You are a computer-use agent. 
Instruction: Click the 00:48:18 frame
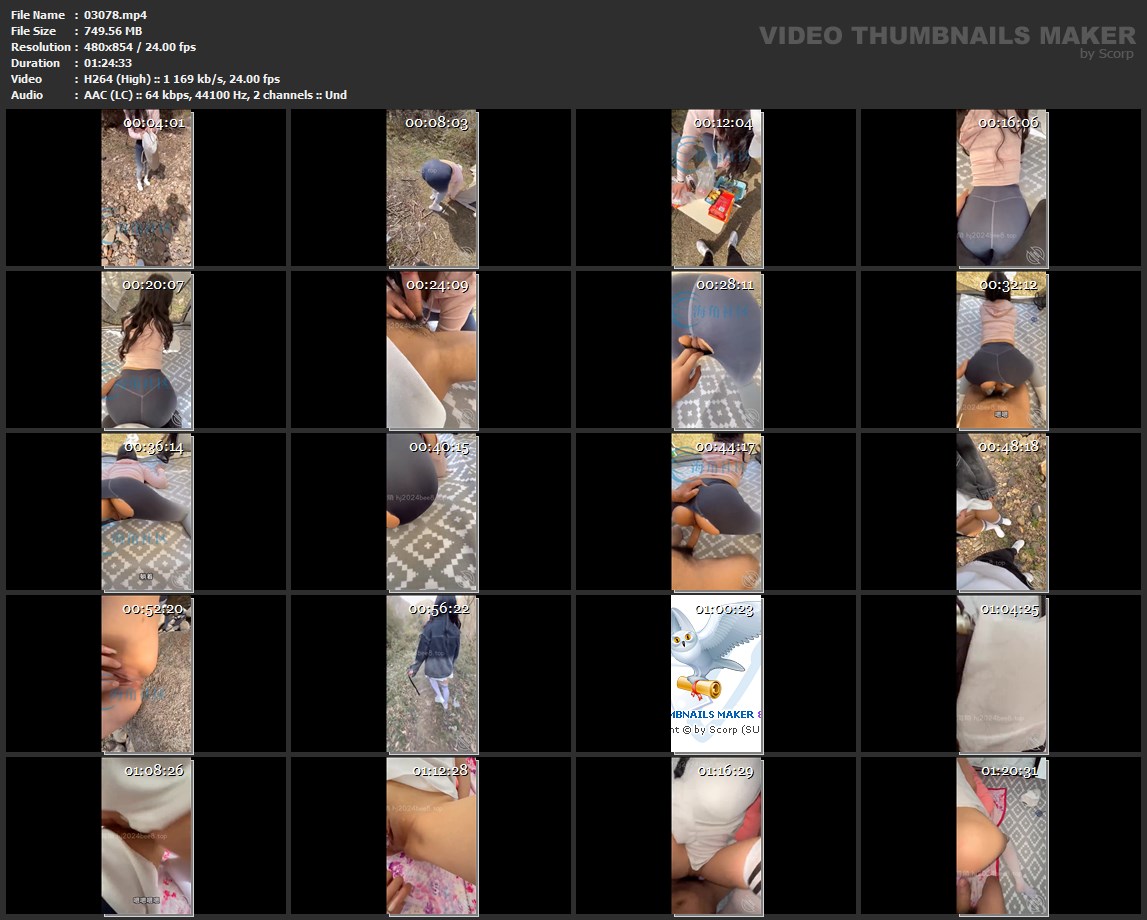tap(1001, 512)
